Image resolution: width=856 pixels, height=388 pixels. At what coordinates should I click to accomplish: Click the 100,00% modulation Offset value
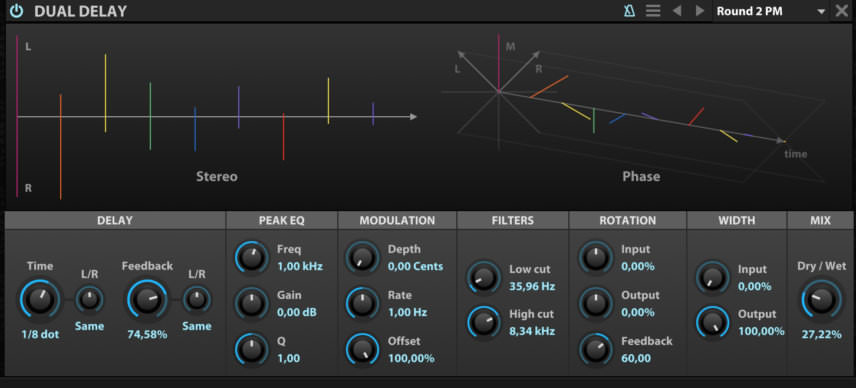coord(411,359)
